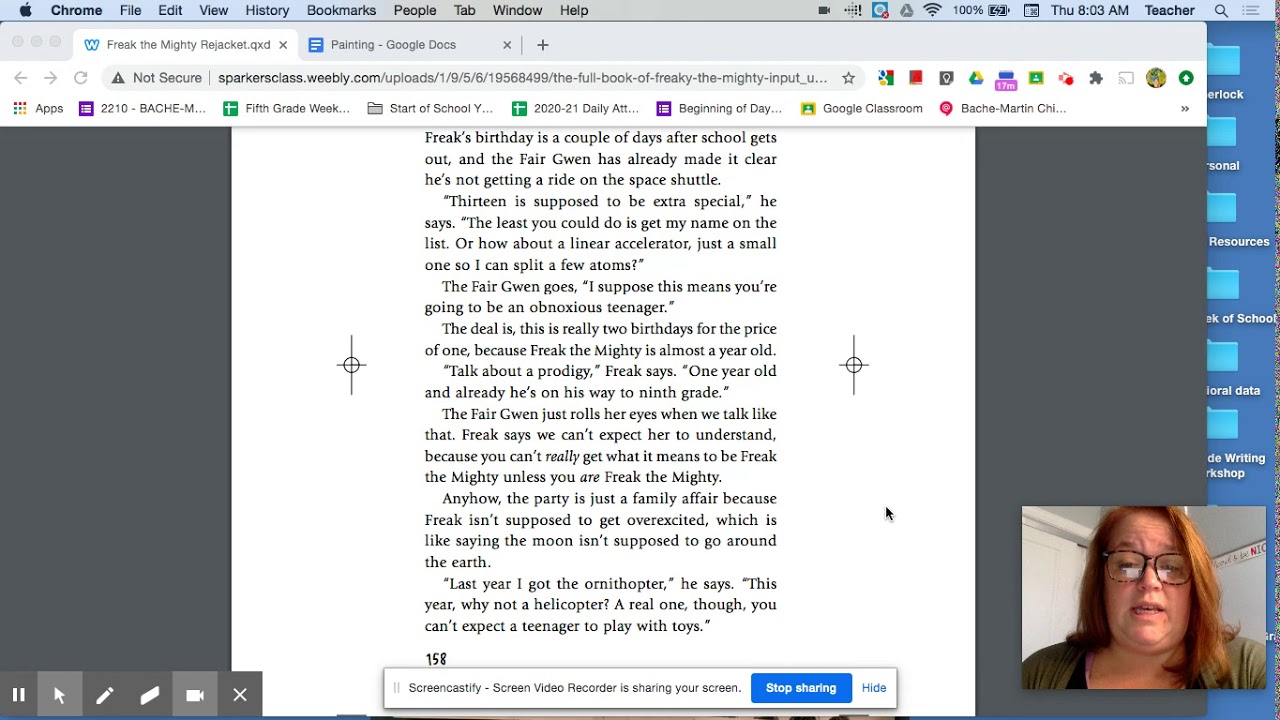
Task: Open the Wi-Fi status menu
Action: coord(932,10)
